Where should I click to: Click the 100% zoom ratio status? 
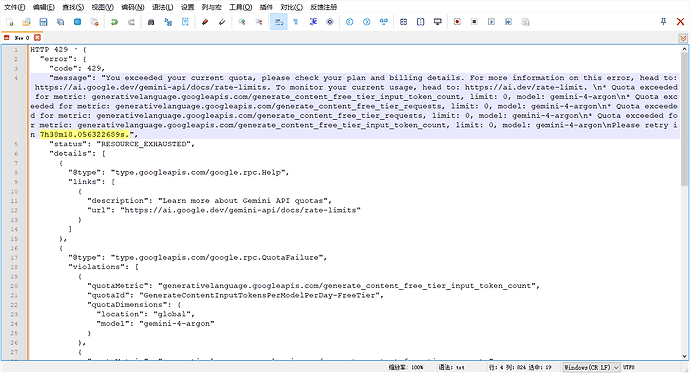406,367
